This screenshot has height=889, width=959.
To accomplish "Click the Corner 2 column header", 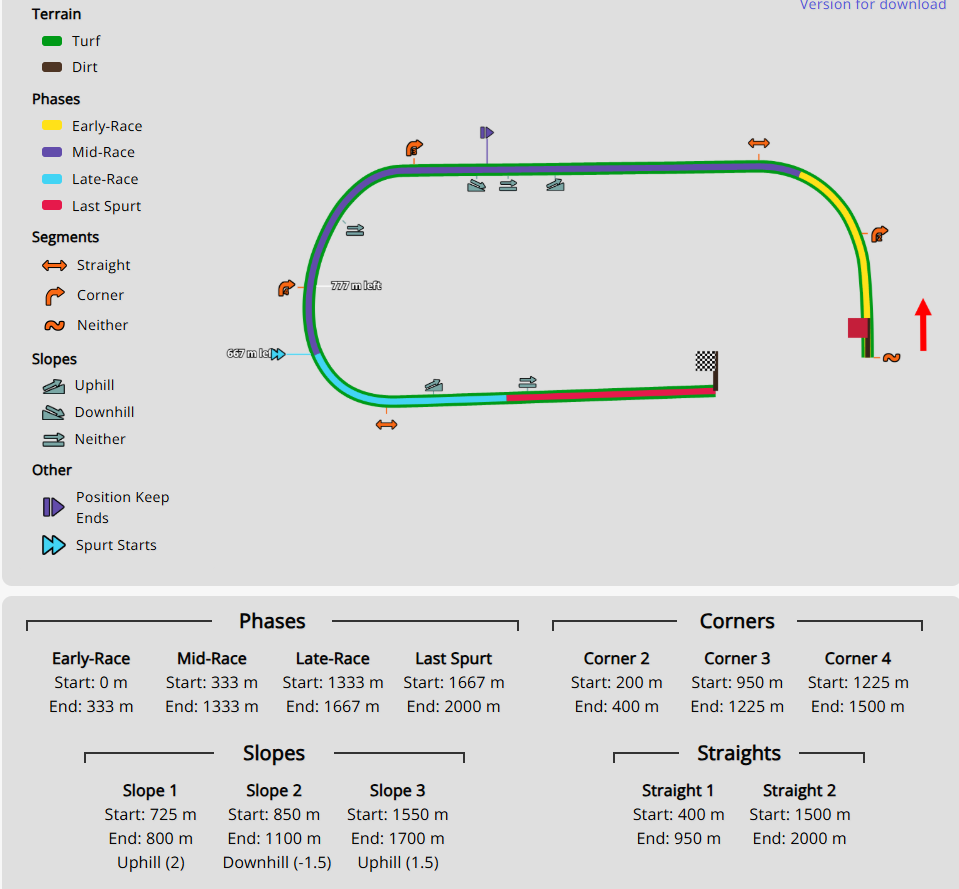I will [x=616, y=658].
